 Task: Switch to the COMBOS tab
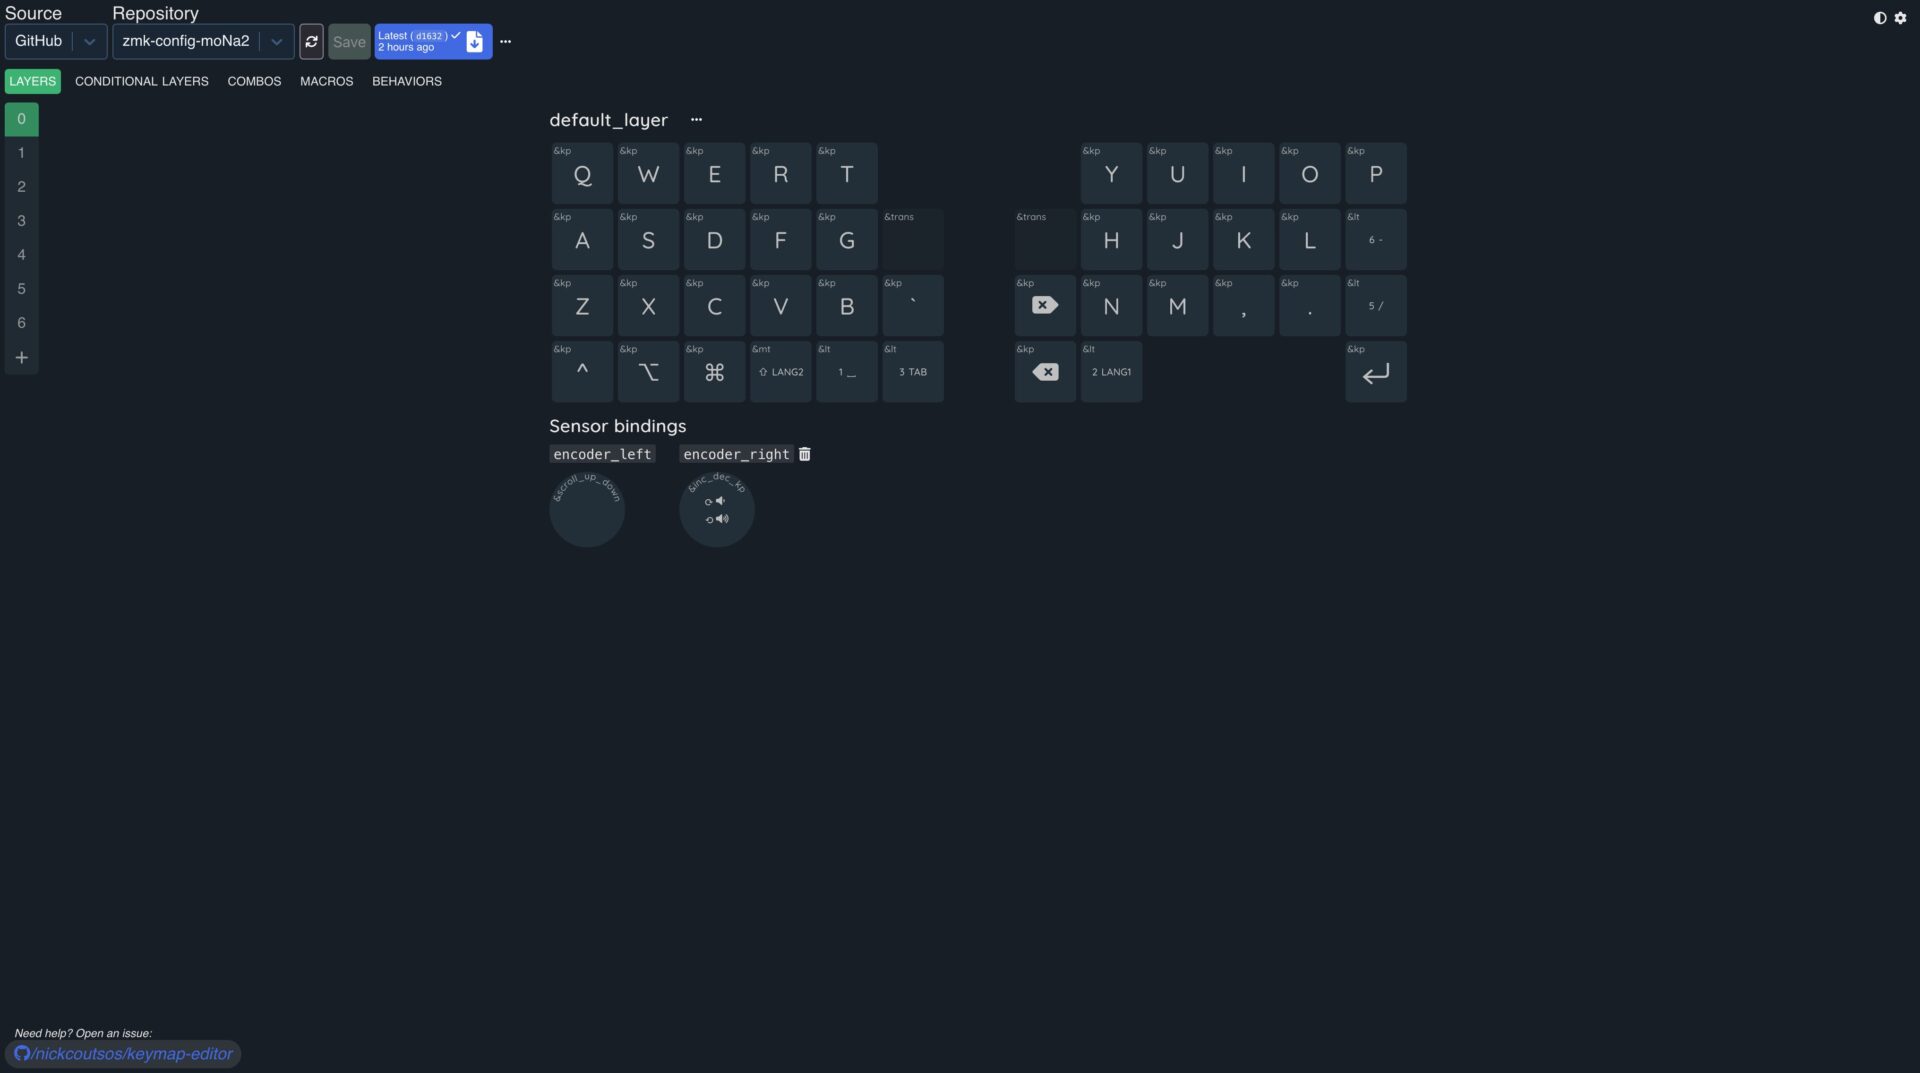(254, 81)
